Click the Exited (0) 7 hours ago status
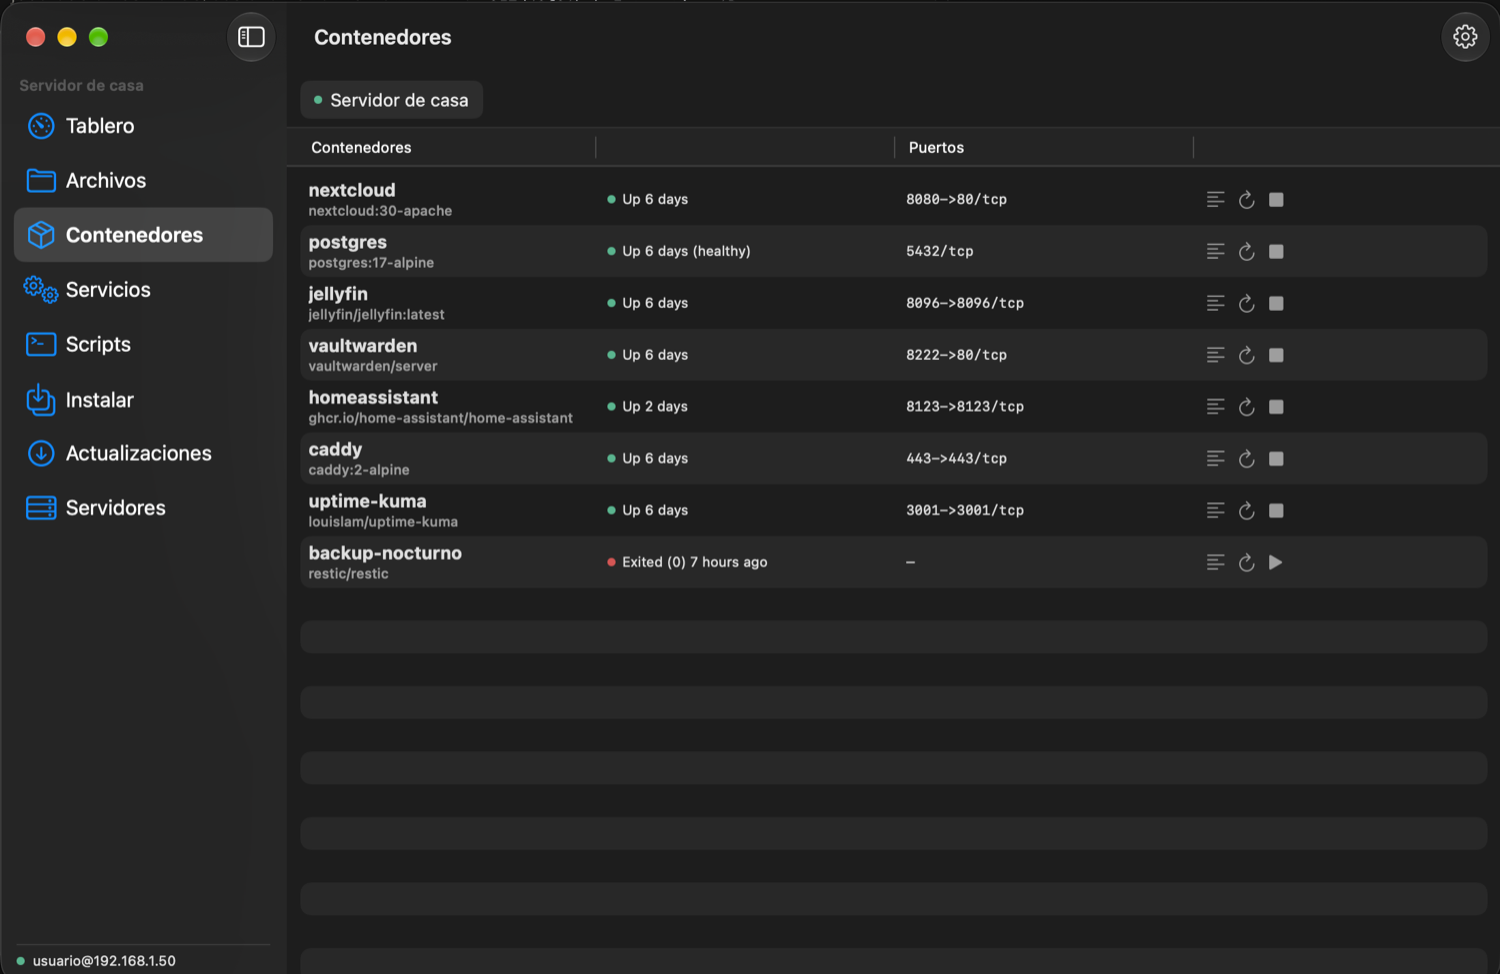The width and height of the screenshot is (1500, 974). click(695, 562)
